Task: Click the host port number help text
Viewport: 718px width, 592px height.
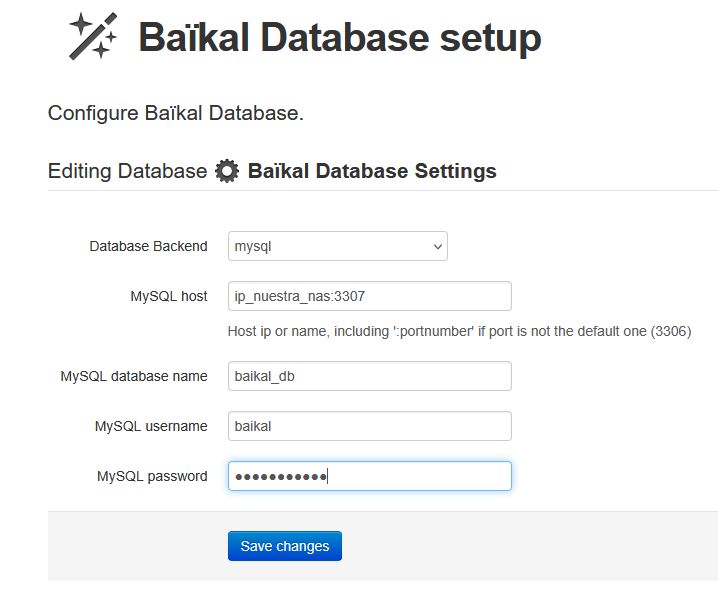Action: tap(459, 330)
